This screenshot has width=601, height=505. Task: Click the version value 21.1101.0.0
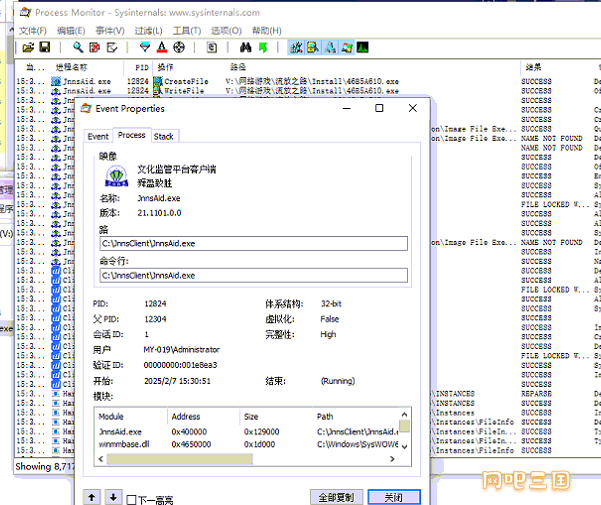tap(159, 213)
